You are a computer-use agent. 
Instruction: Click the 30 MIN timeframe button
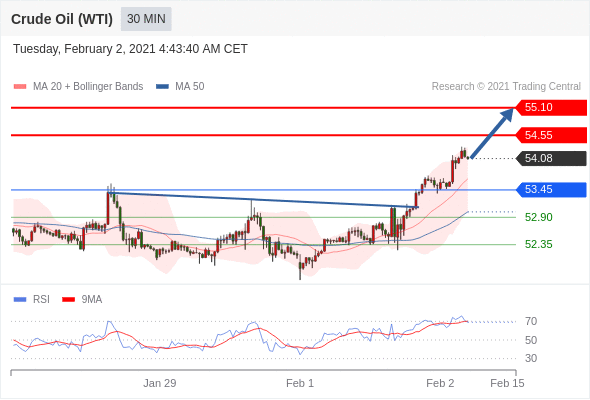(146, 19)
